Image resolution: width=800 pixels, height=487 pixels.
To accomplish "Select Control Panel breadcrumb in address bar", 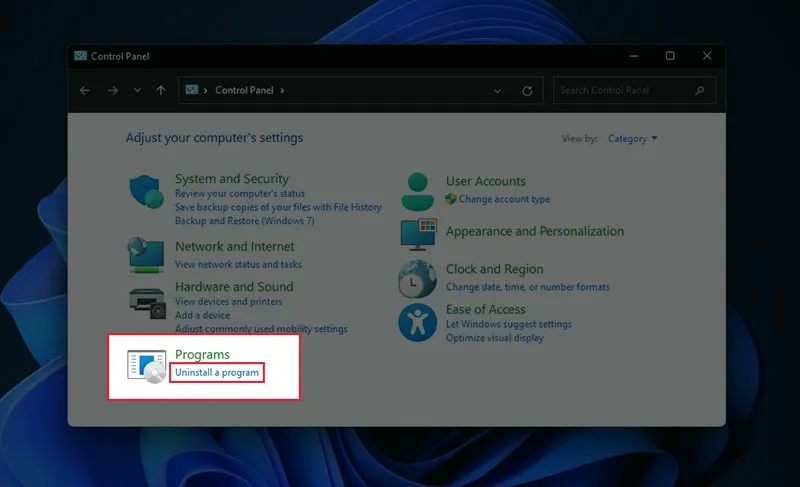I will tap(245, 91).
